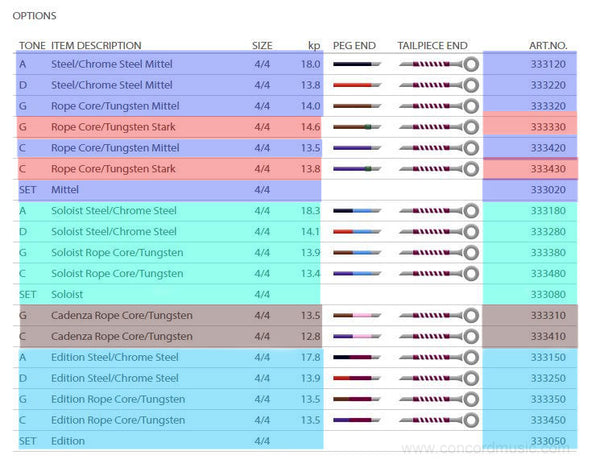Image resolution: width=600 pixels, height=476 pixels.
Task: Click the tailpiece end icon for article 333220
Action: pyautogui.click(x=439, y=85)
